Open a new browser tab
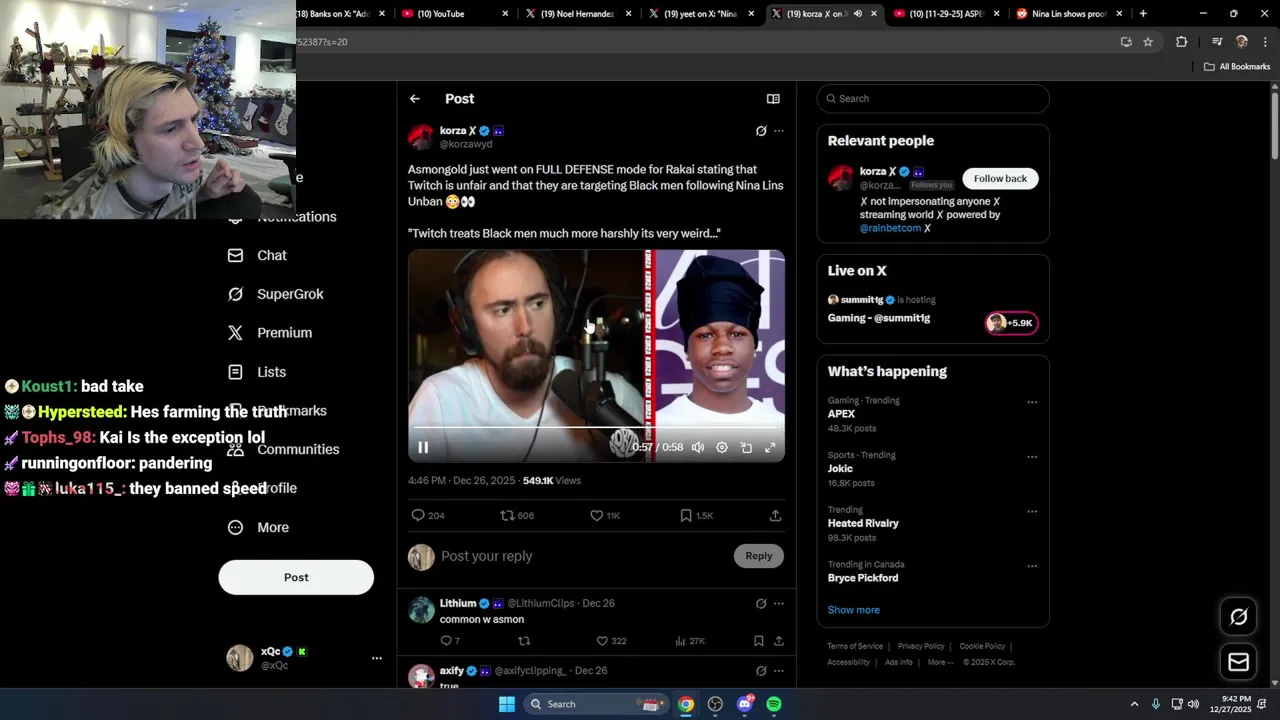 tap(1143, 14)
